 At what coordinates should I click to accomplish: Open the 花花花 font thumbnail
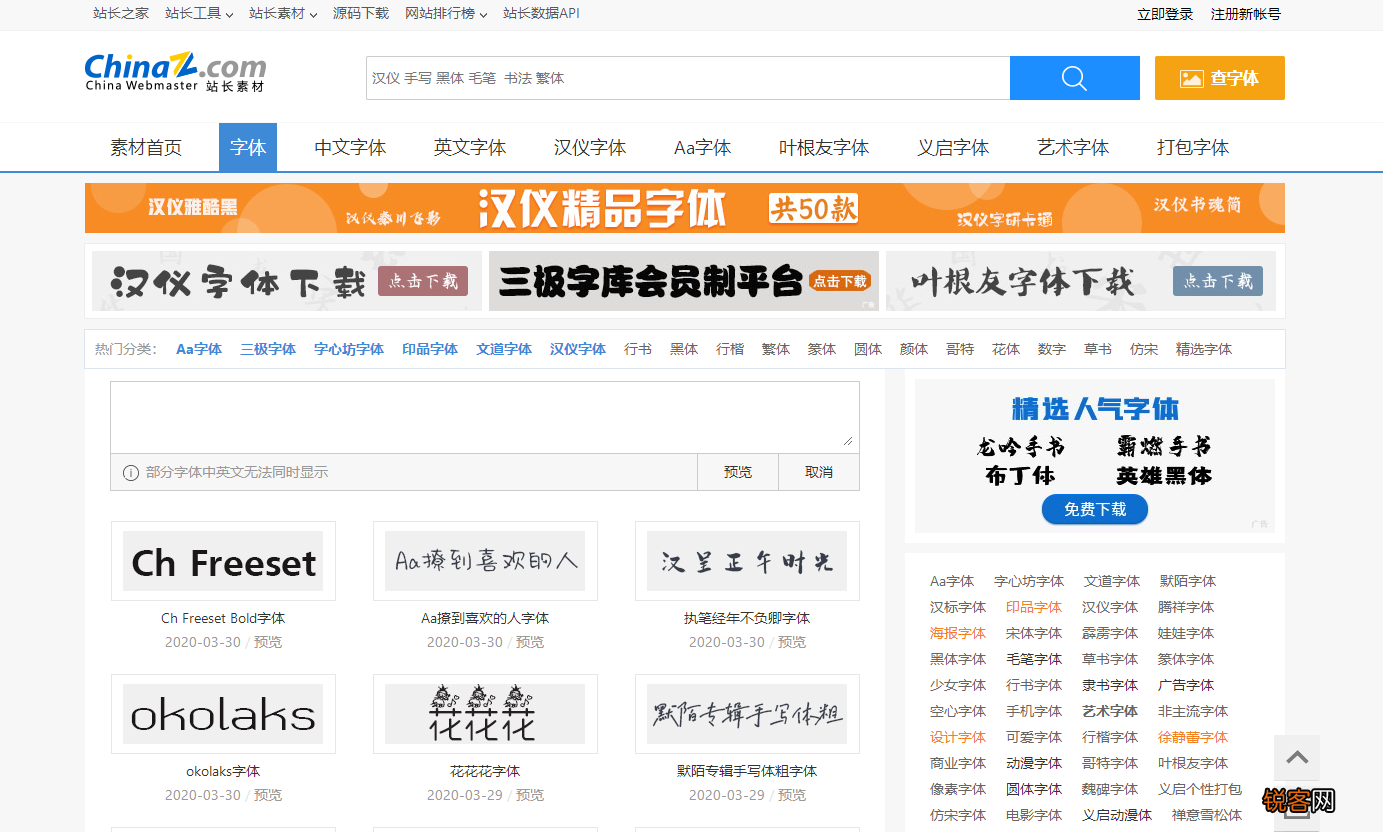point(485,714)
